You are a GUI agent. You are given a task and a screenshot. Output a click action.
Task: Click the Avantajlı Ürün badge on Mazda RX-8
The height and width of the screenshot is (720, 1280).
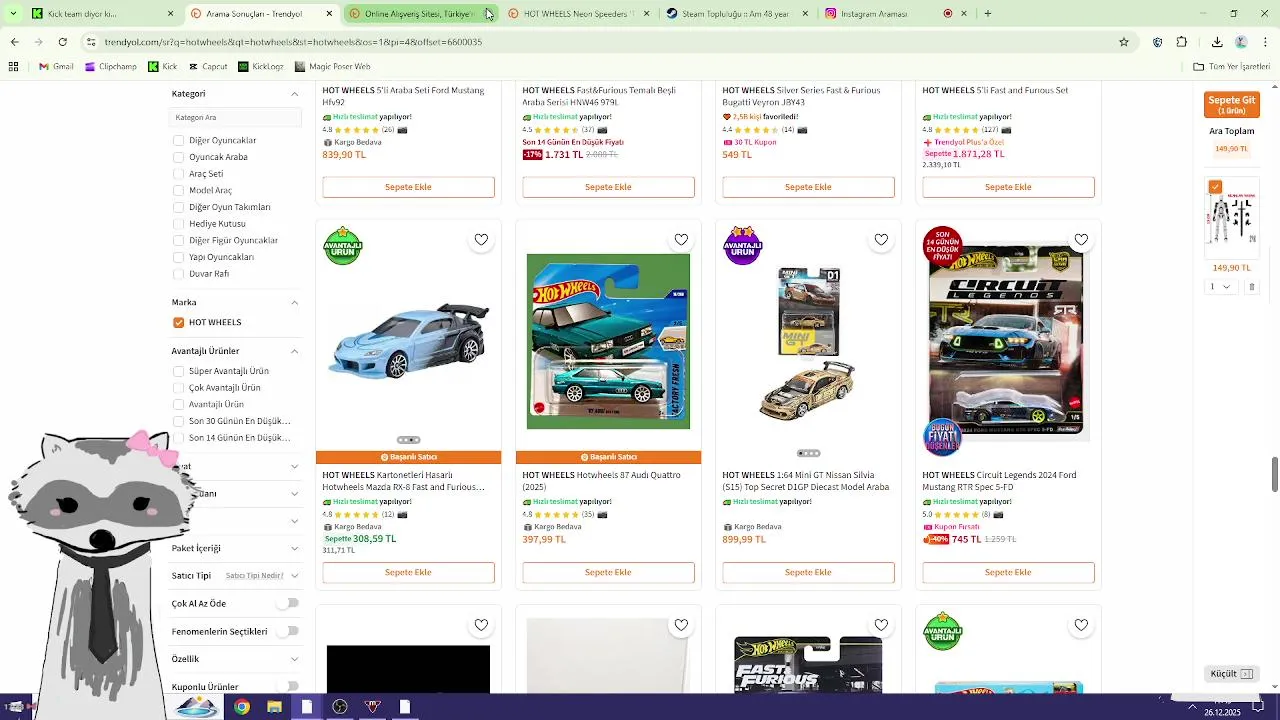[x=343, y=246]
